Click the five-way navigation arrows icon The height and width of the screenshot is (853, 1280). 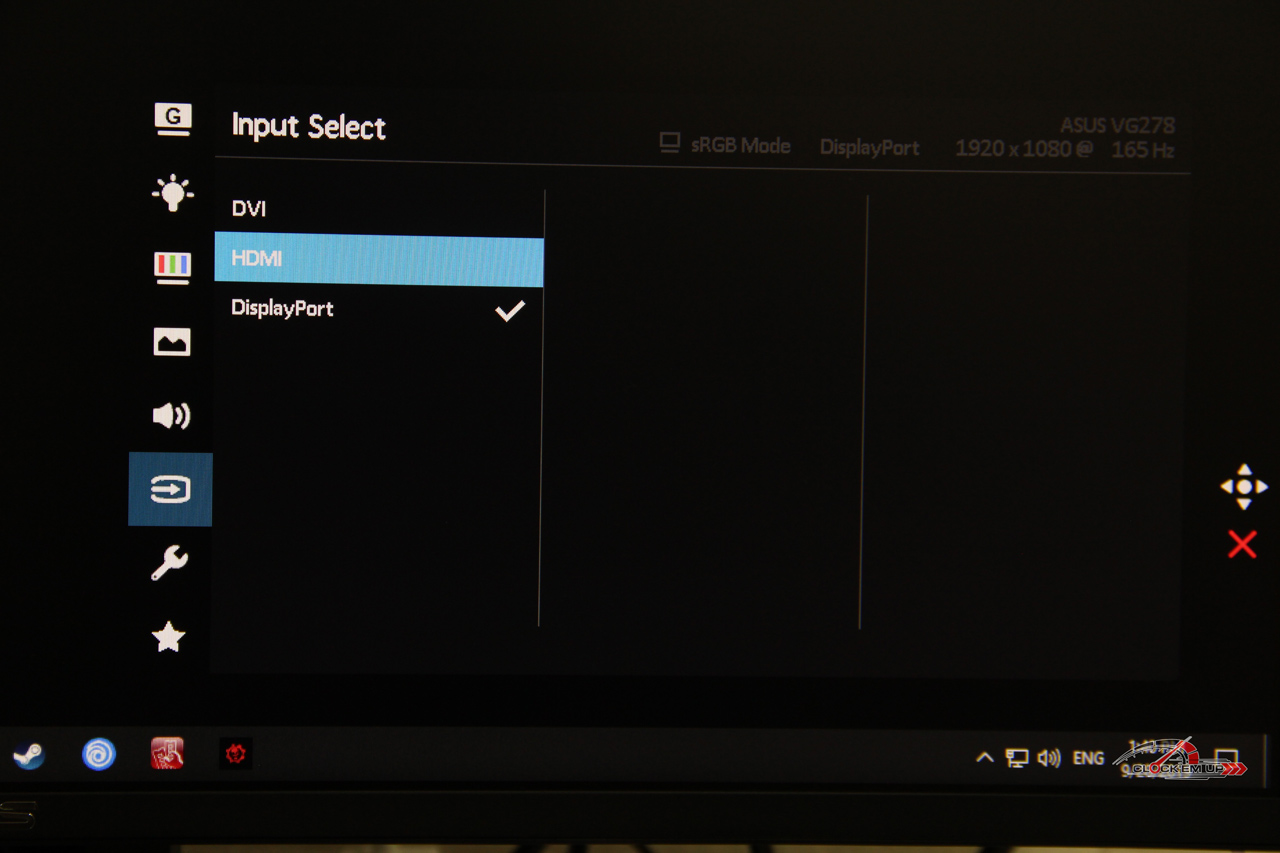[x=1243, y=487]
